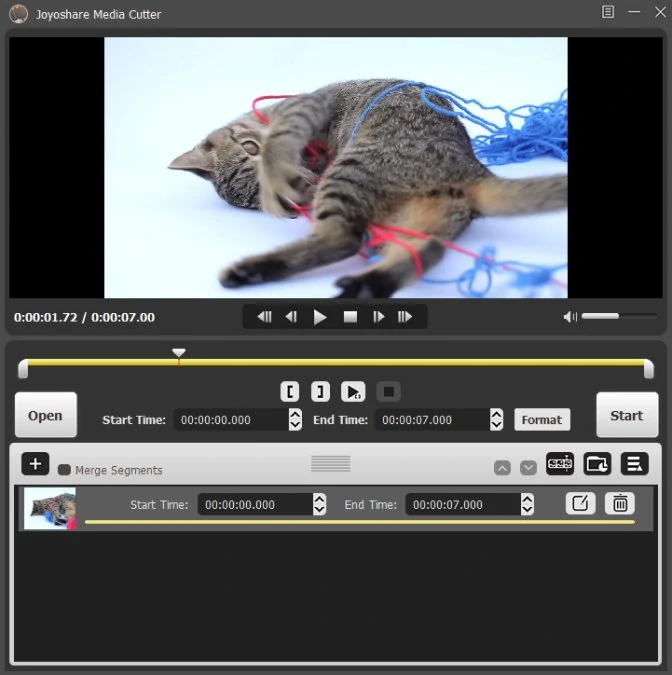Increase the upper End Time value
The height and width of the screenshot is (675, 672).
(x=496, y=414)
